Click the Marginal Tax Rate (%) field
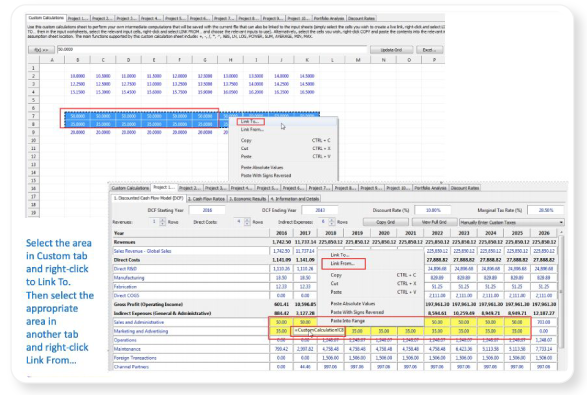The height and width of the screenshot is (395, 587). tap(546, 210)
